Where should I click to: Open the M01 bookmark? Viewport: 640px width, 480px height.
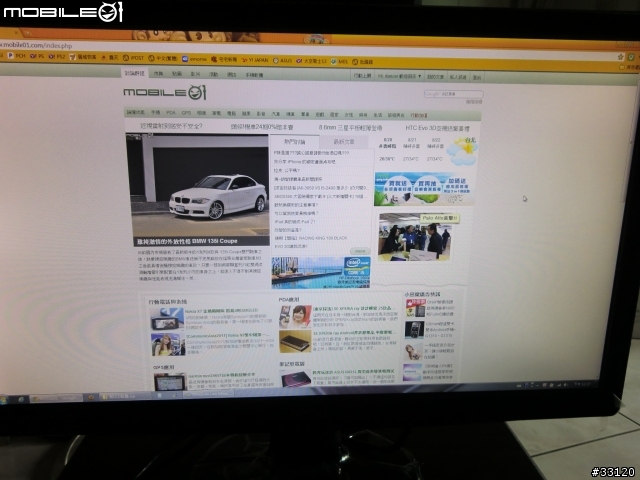tap(340, 61)
